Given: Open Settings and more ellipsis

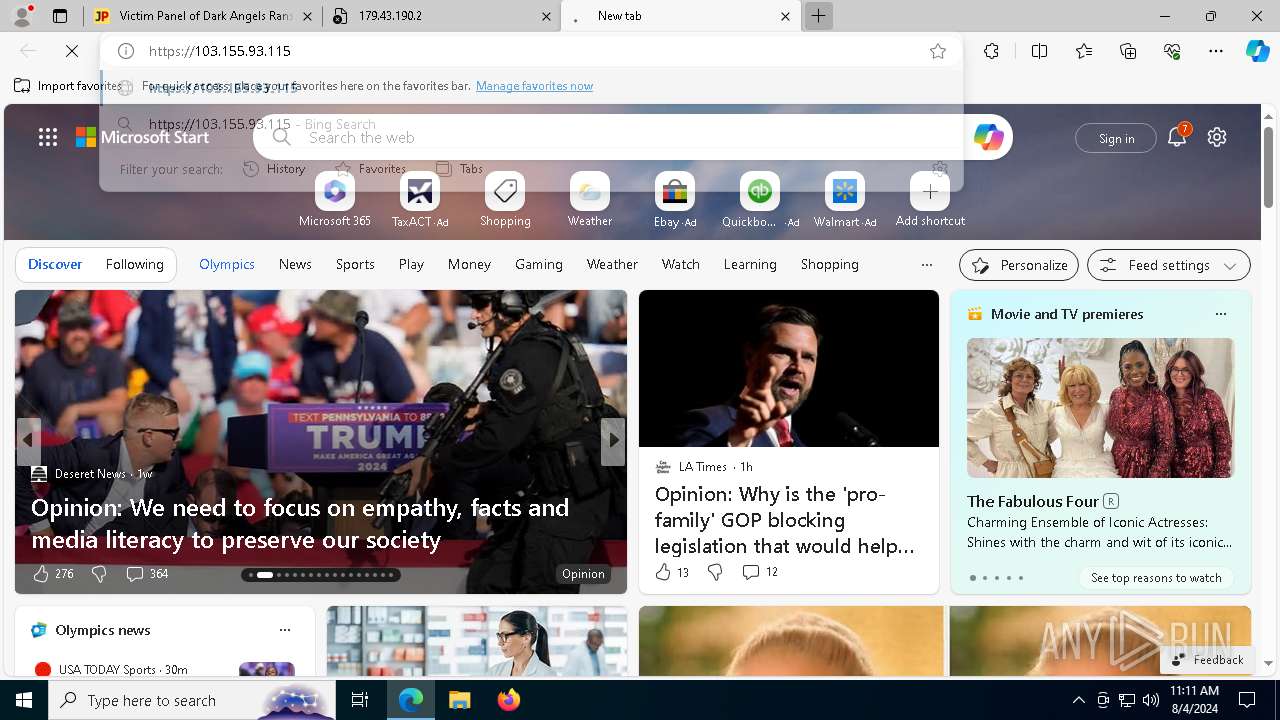Looking at the screenshot, I should pyautogui.click(x=1216, y=51).
